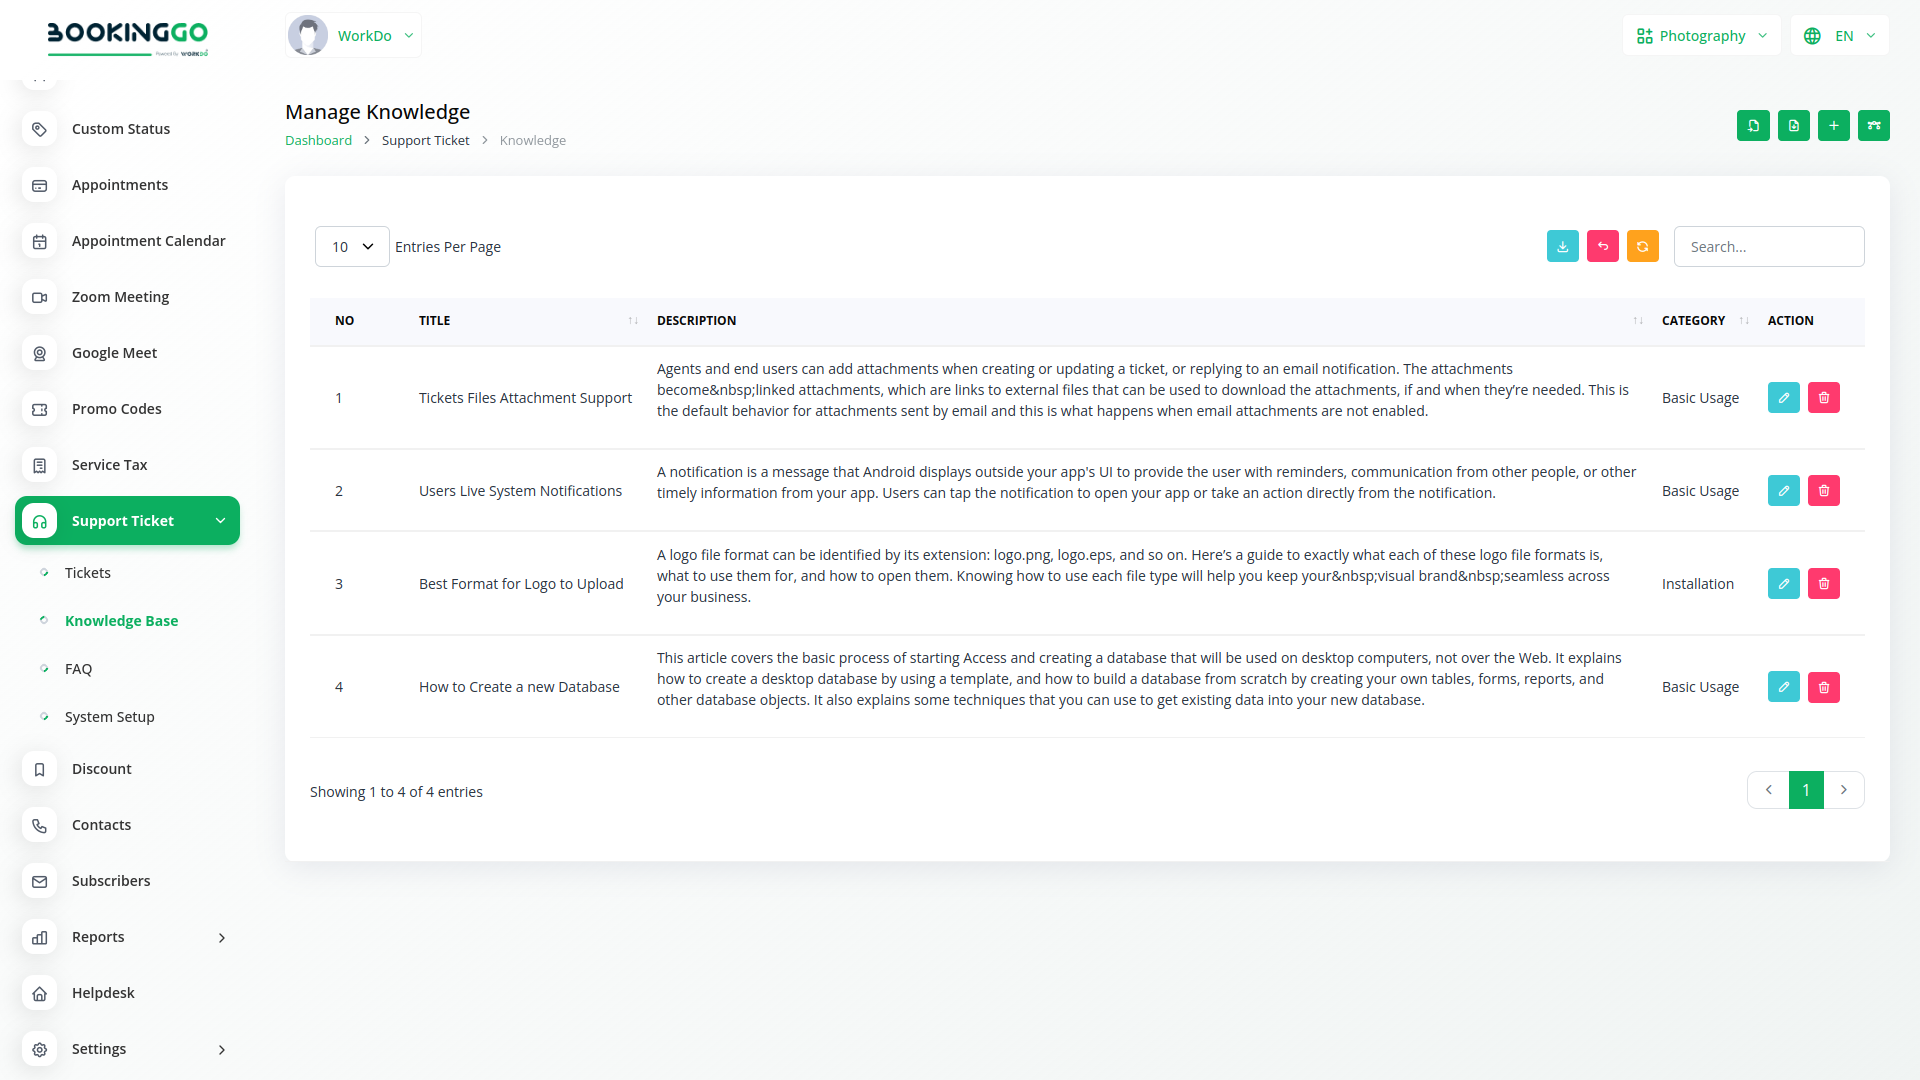Open the FAQ submenu item
Viewport: 1920px width, 1080px height.
click(x=78, y=669)
